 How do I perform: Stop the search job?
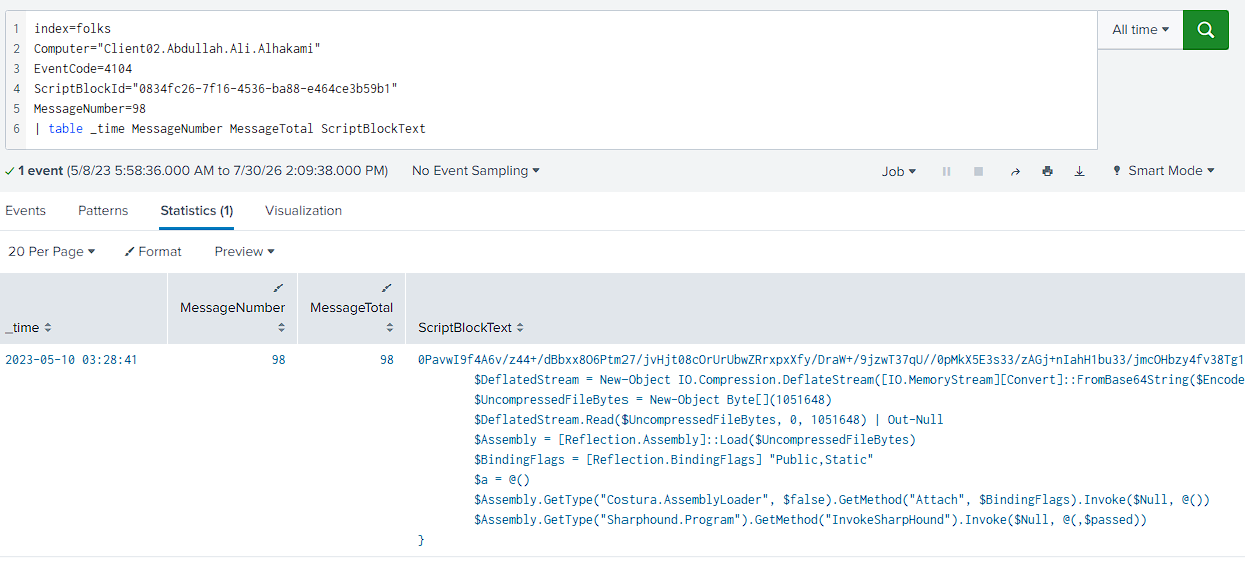pos(979,171)
